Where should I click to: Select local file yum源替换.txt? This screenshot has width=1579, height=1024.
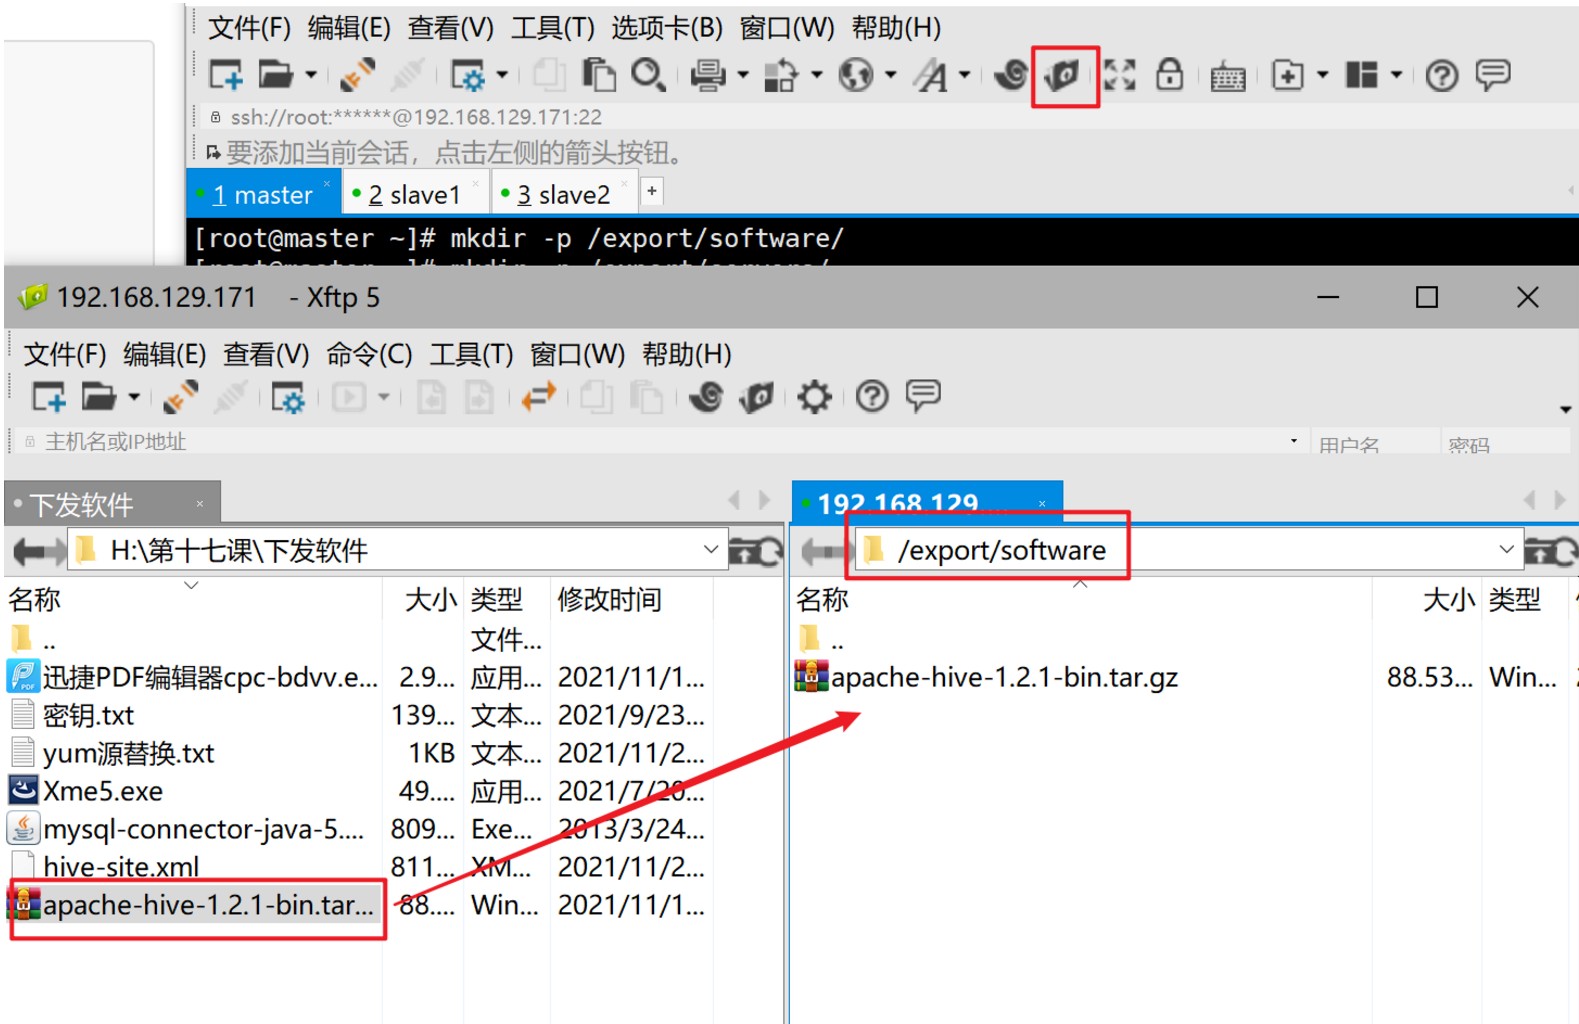click(128, 753)
